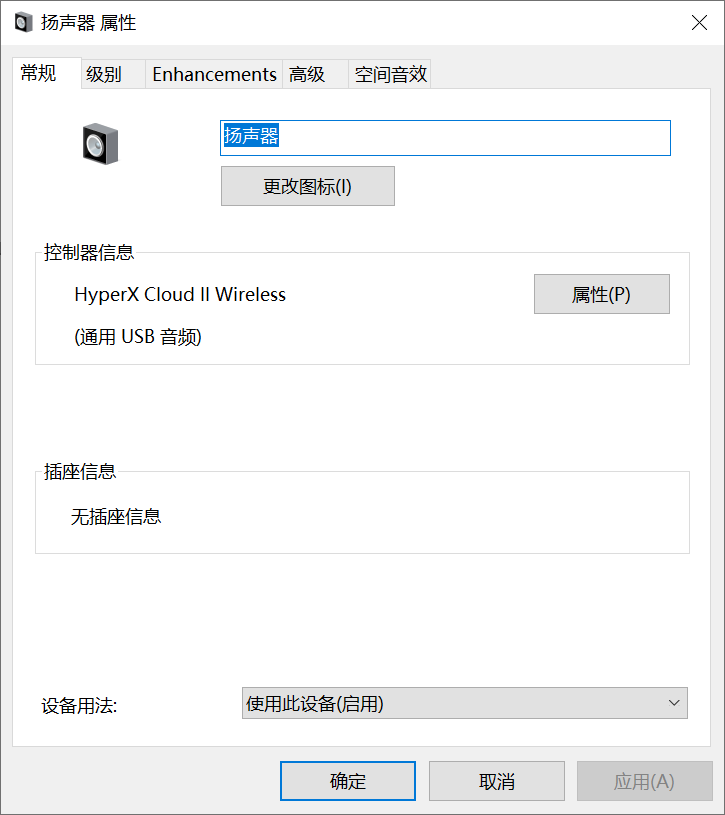This screenshot has height=815, width=725.
Task: Click the speaker icon in the title bar
Action: click(x=22, y=23)
